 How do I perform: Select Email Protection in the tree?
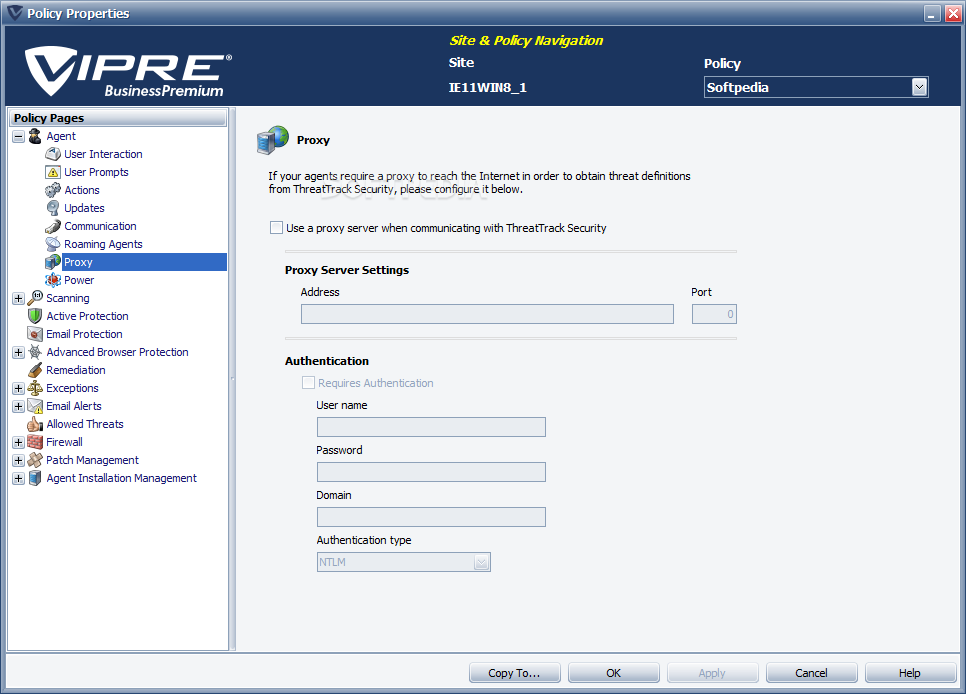[x=84, y=334]
